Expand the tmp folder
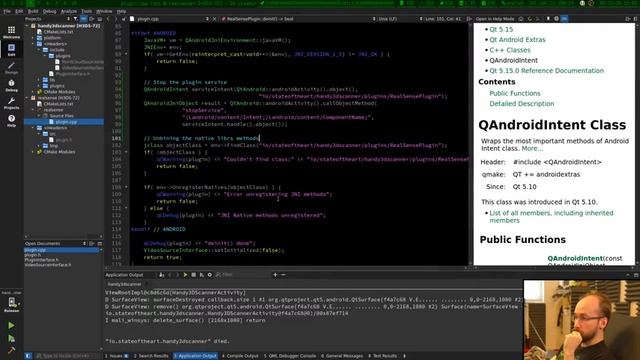The height and width of the screenshot is (360, 640). coord(39,146)
